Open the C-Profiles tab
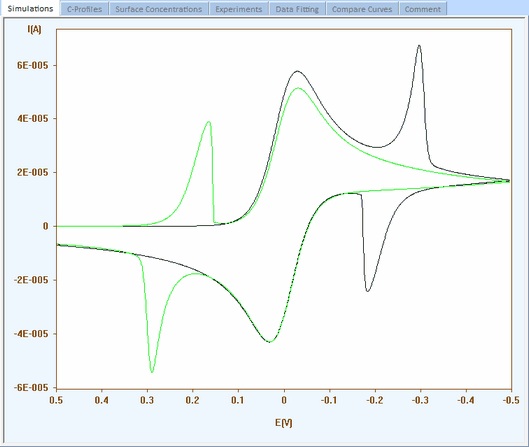 click(x=84, y=9)
